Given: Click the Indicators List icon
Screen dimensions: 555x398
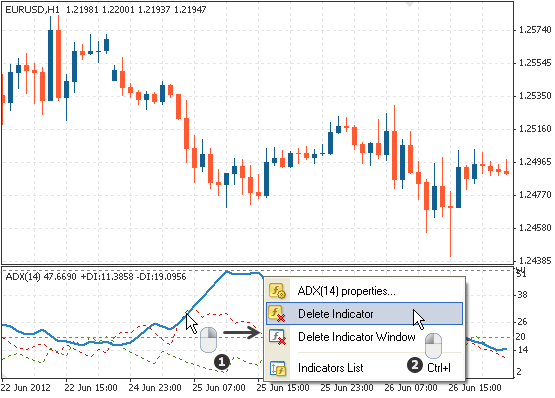Looking at the screenshot, I should point(277,368).
